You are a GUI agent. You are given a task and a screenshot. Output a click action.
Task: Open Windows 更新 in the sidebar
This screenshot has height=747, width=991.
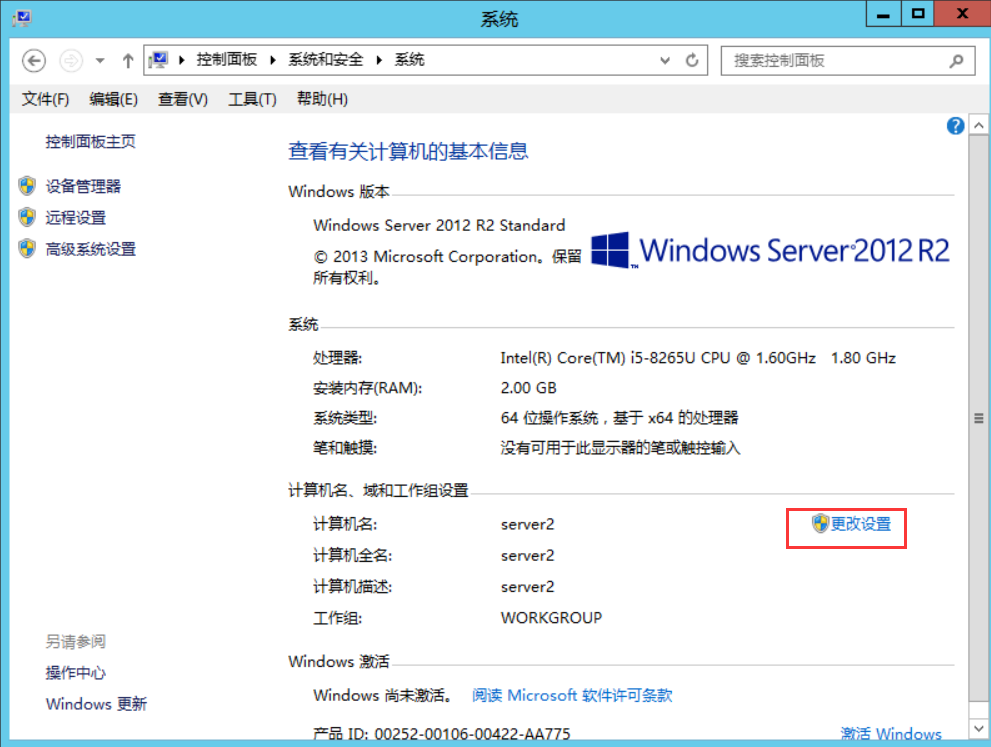96,704
